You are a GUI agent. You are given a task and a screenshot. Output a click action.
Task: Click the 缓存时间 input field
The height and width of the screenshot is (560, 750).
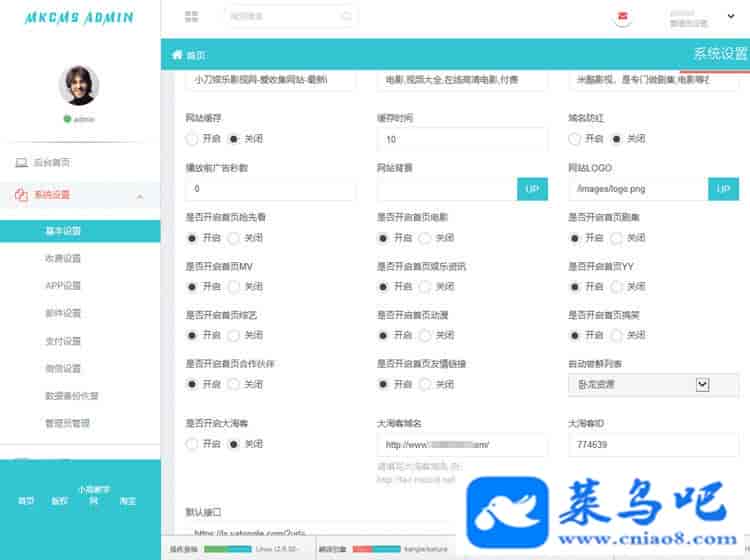tap(462, 139)
